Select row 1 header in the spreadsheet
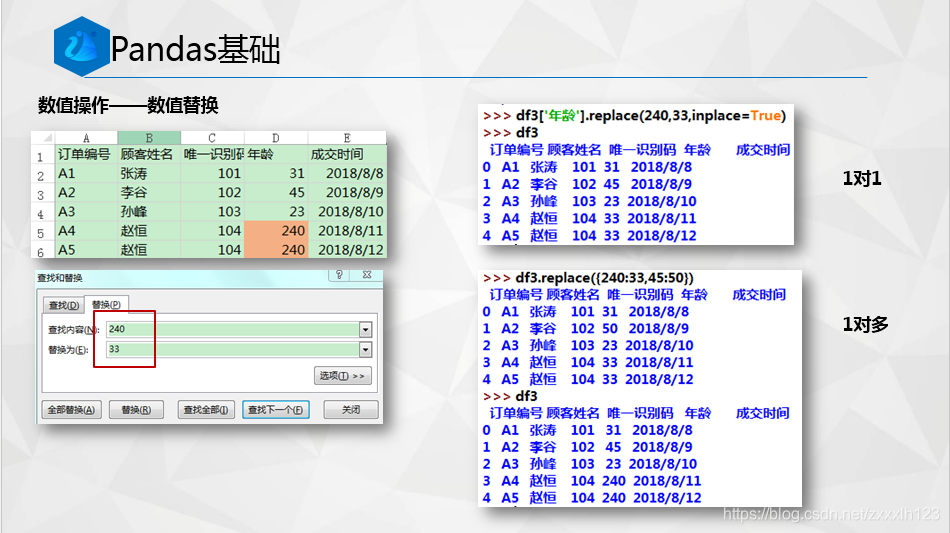 coord(41,156)
